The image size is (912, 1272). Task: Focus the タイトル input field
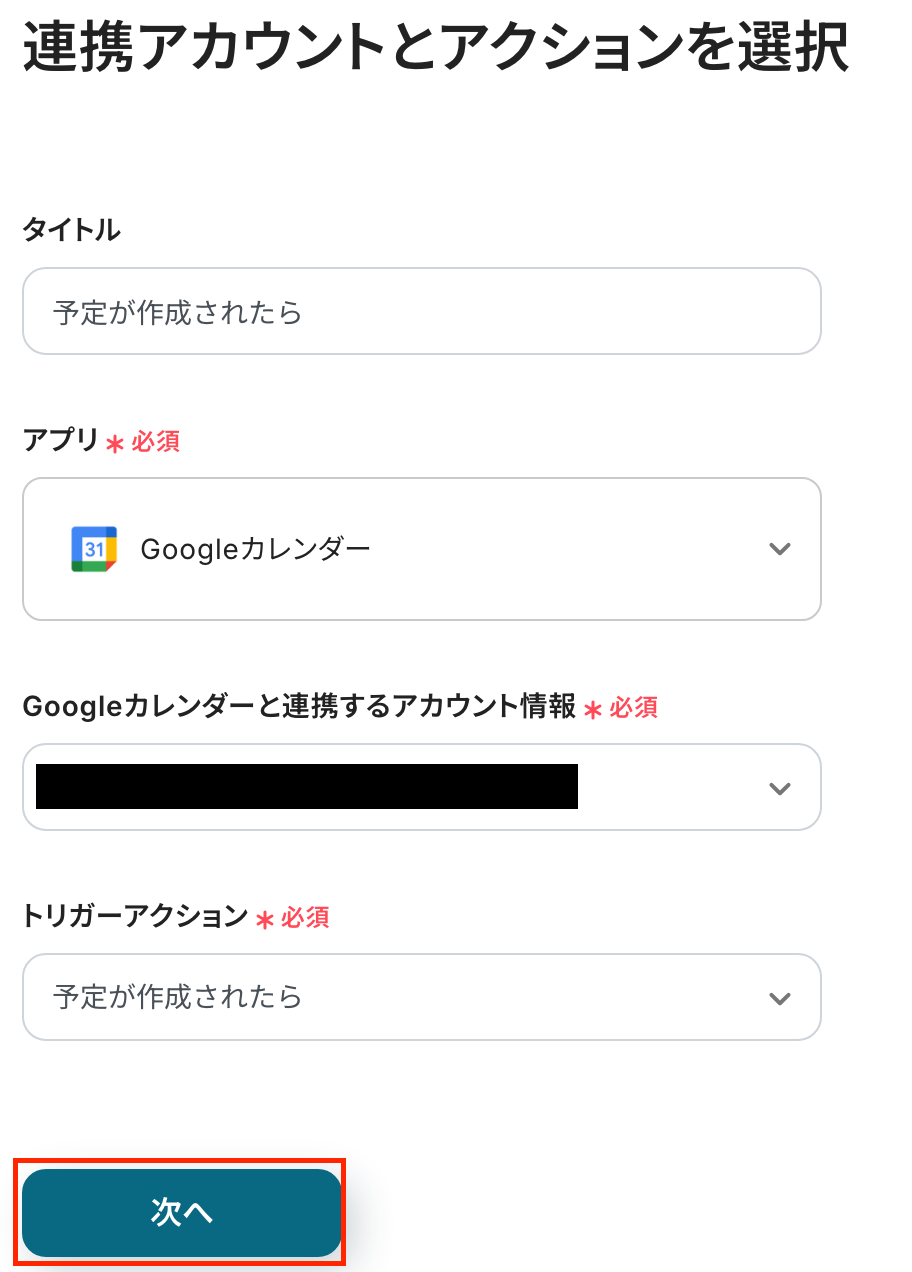click(421, 312)
